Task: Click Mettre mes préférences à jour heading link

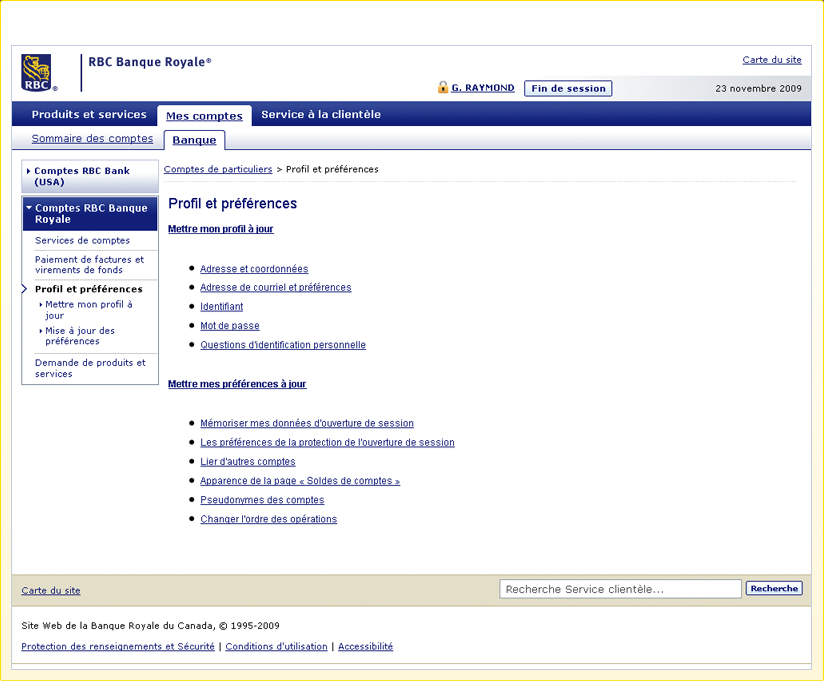Action: 237,384
